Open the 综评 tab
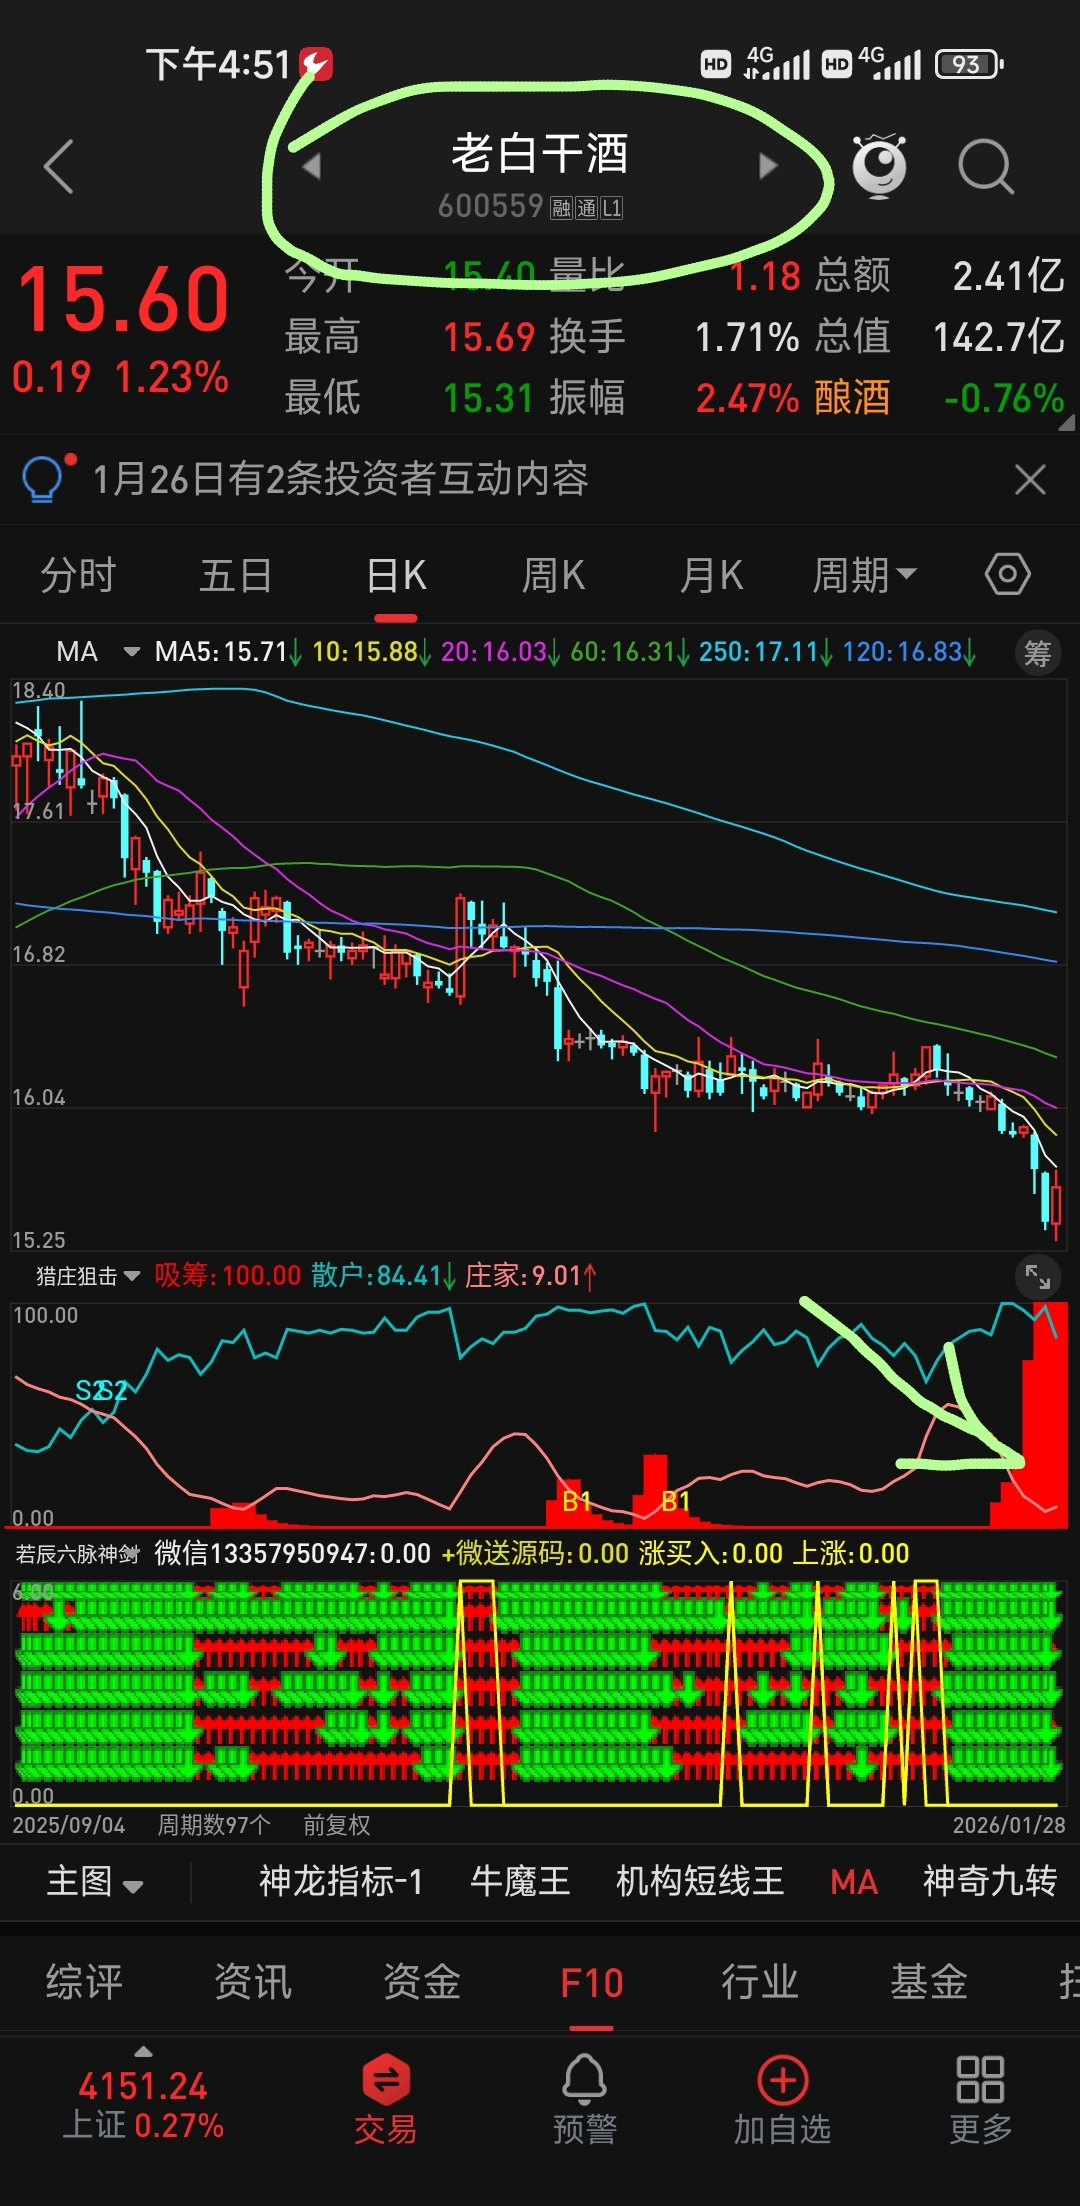 [x=84, y=1982]
